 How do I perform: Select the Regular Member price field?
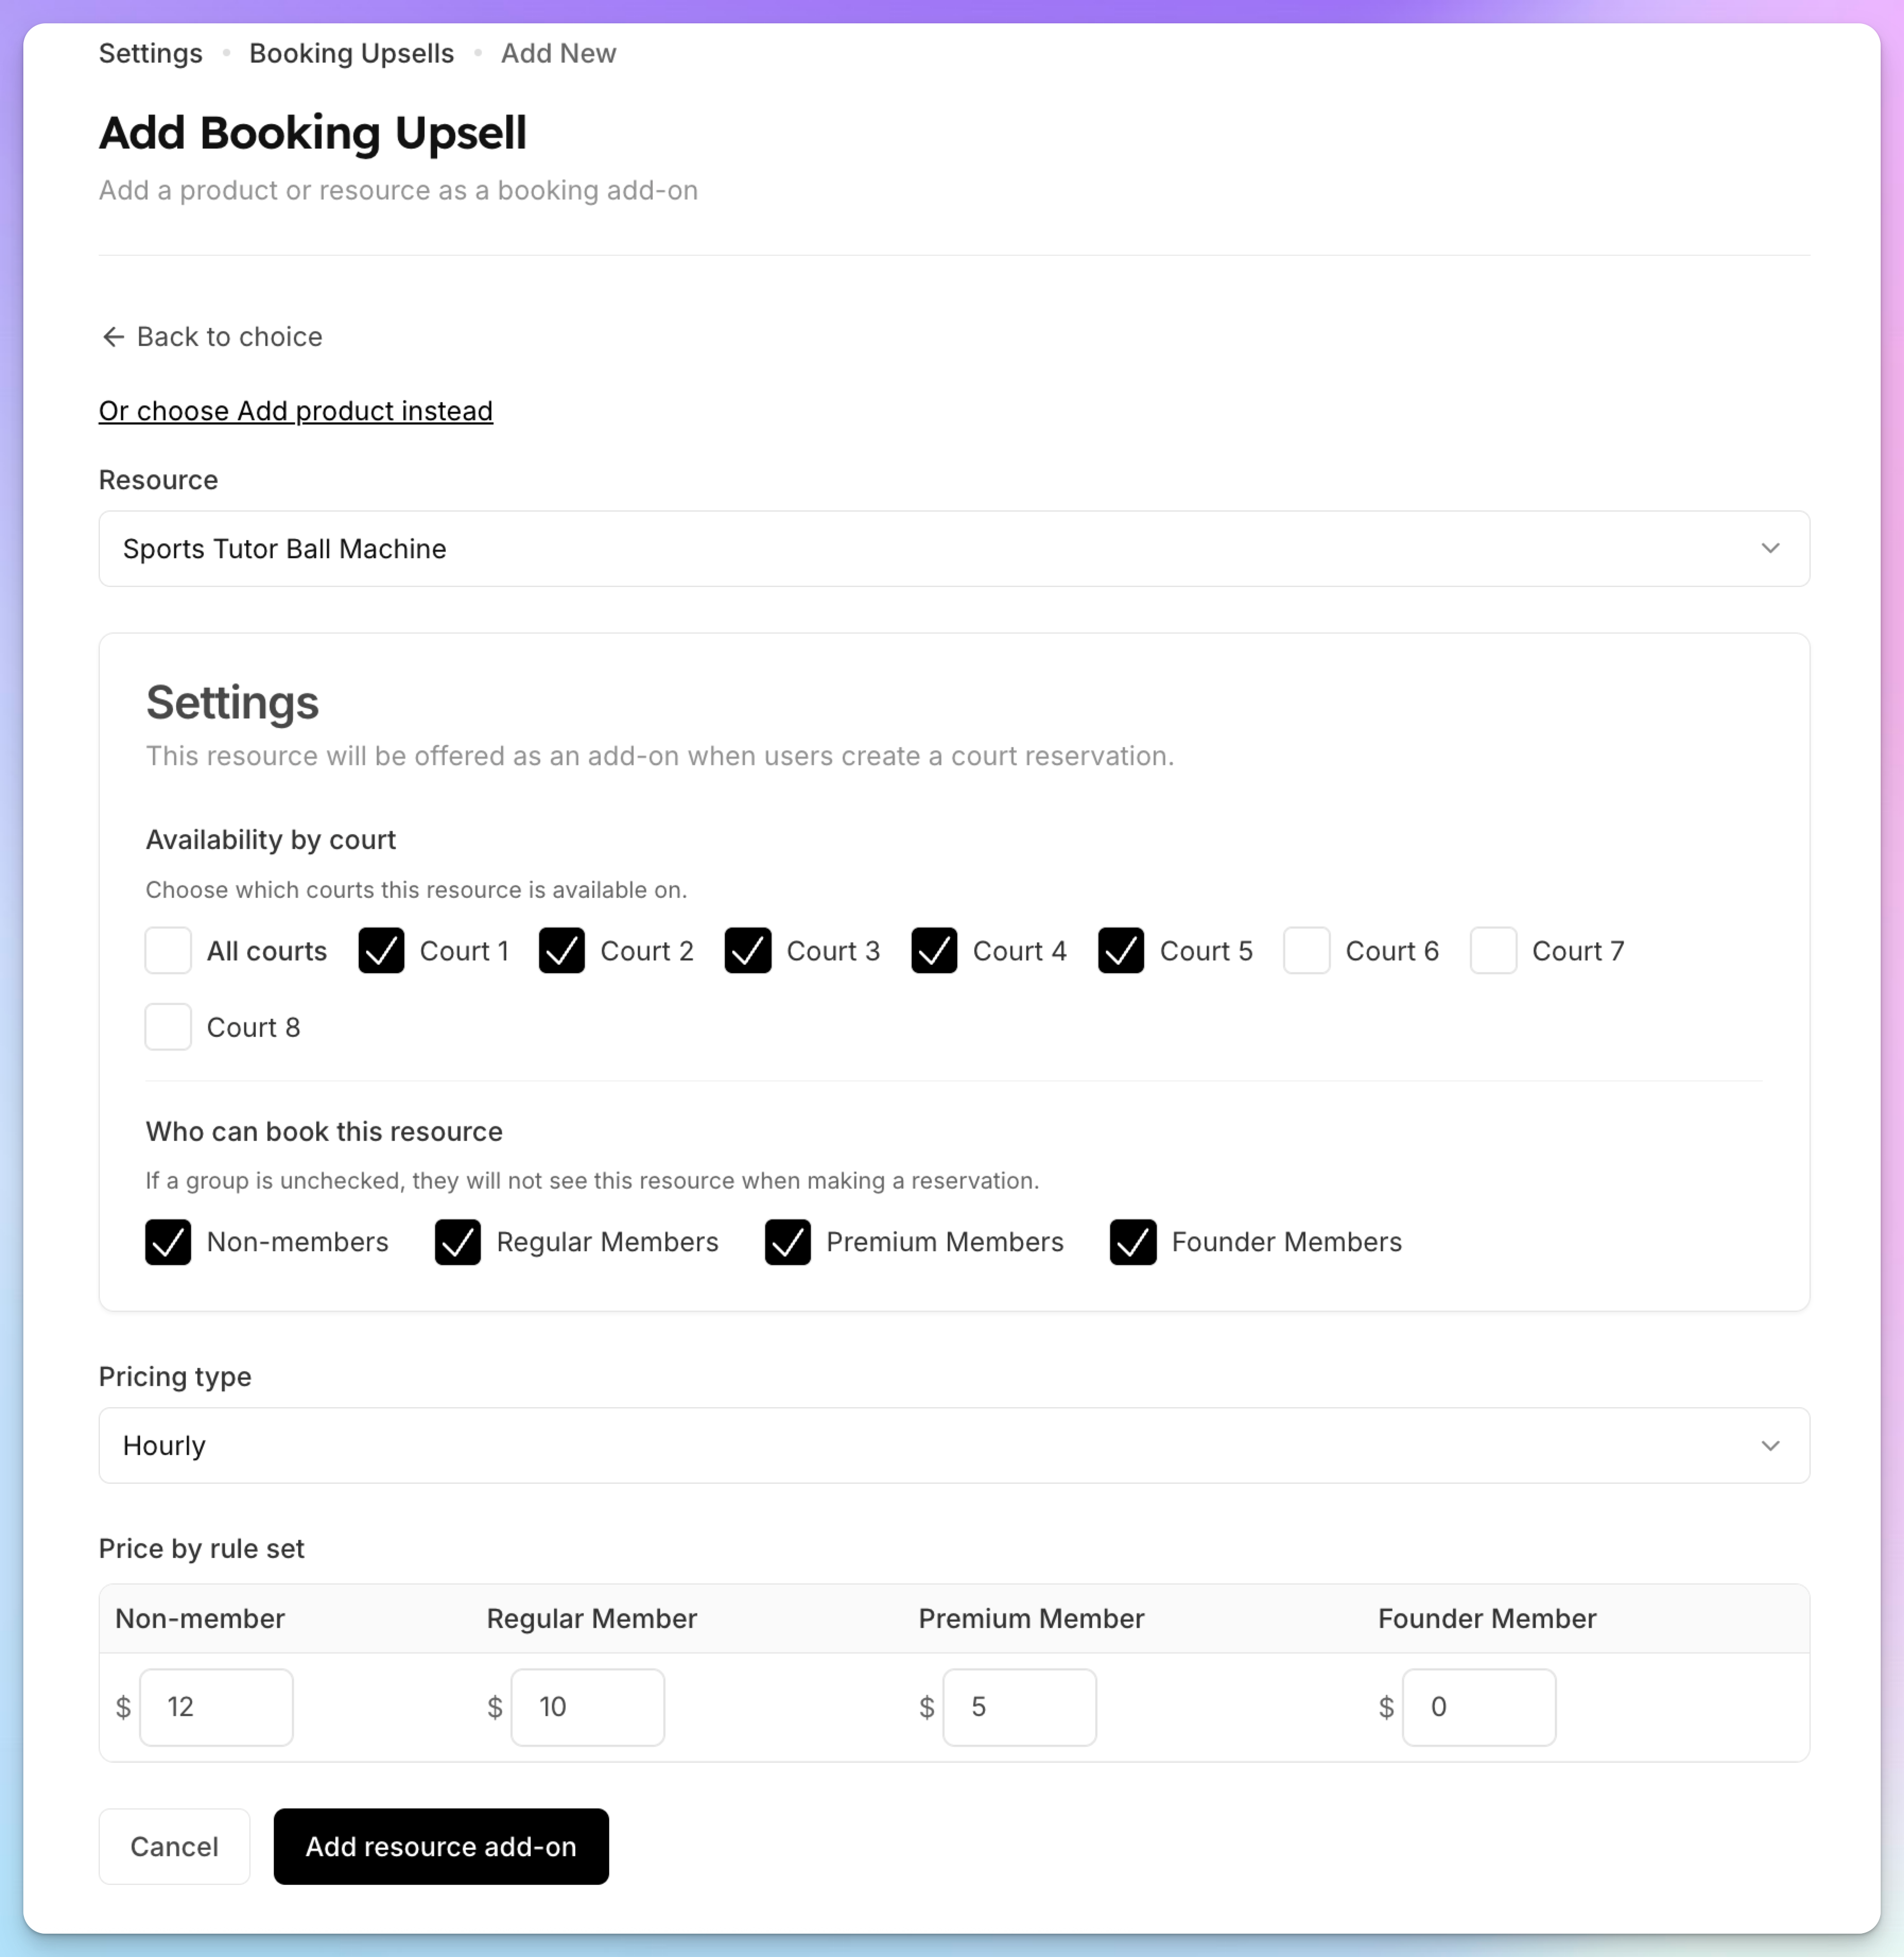588,1707
